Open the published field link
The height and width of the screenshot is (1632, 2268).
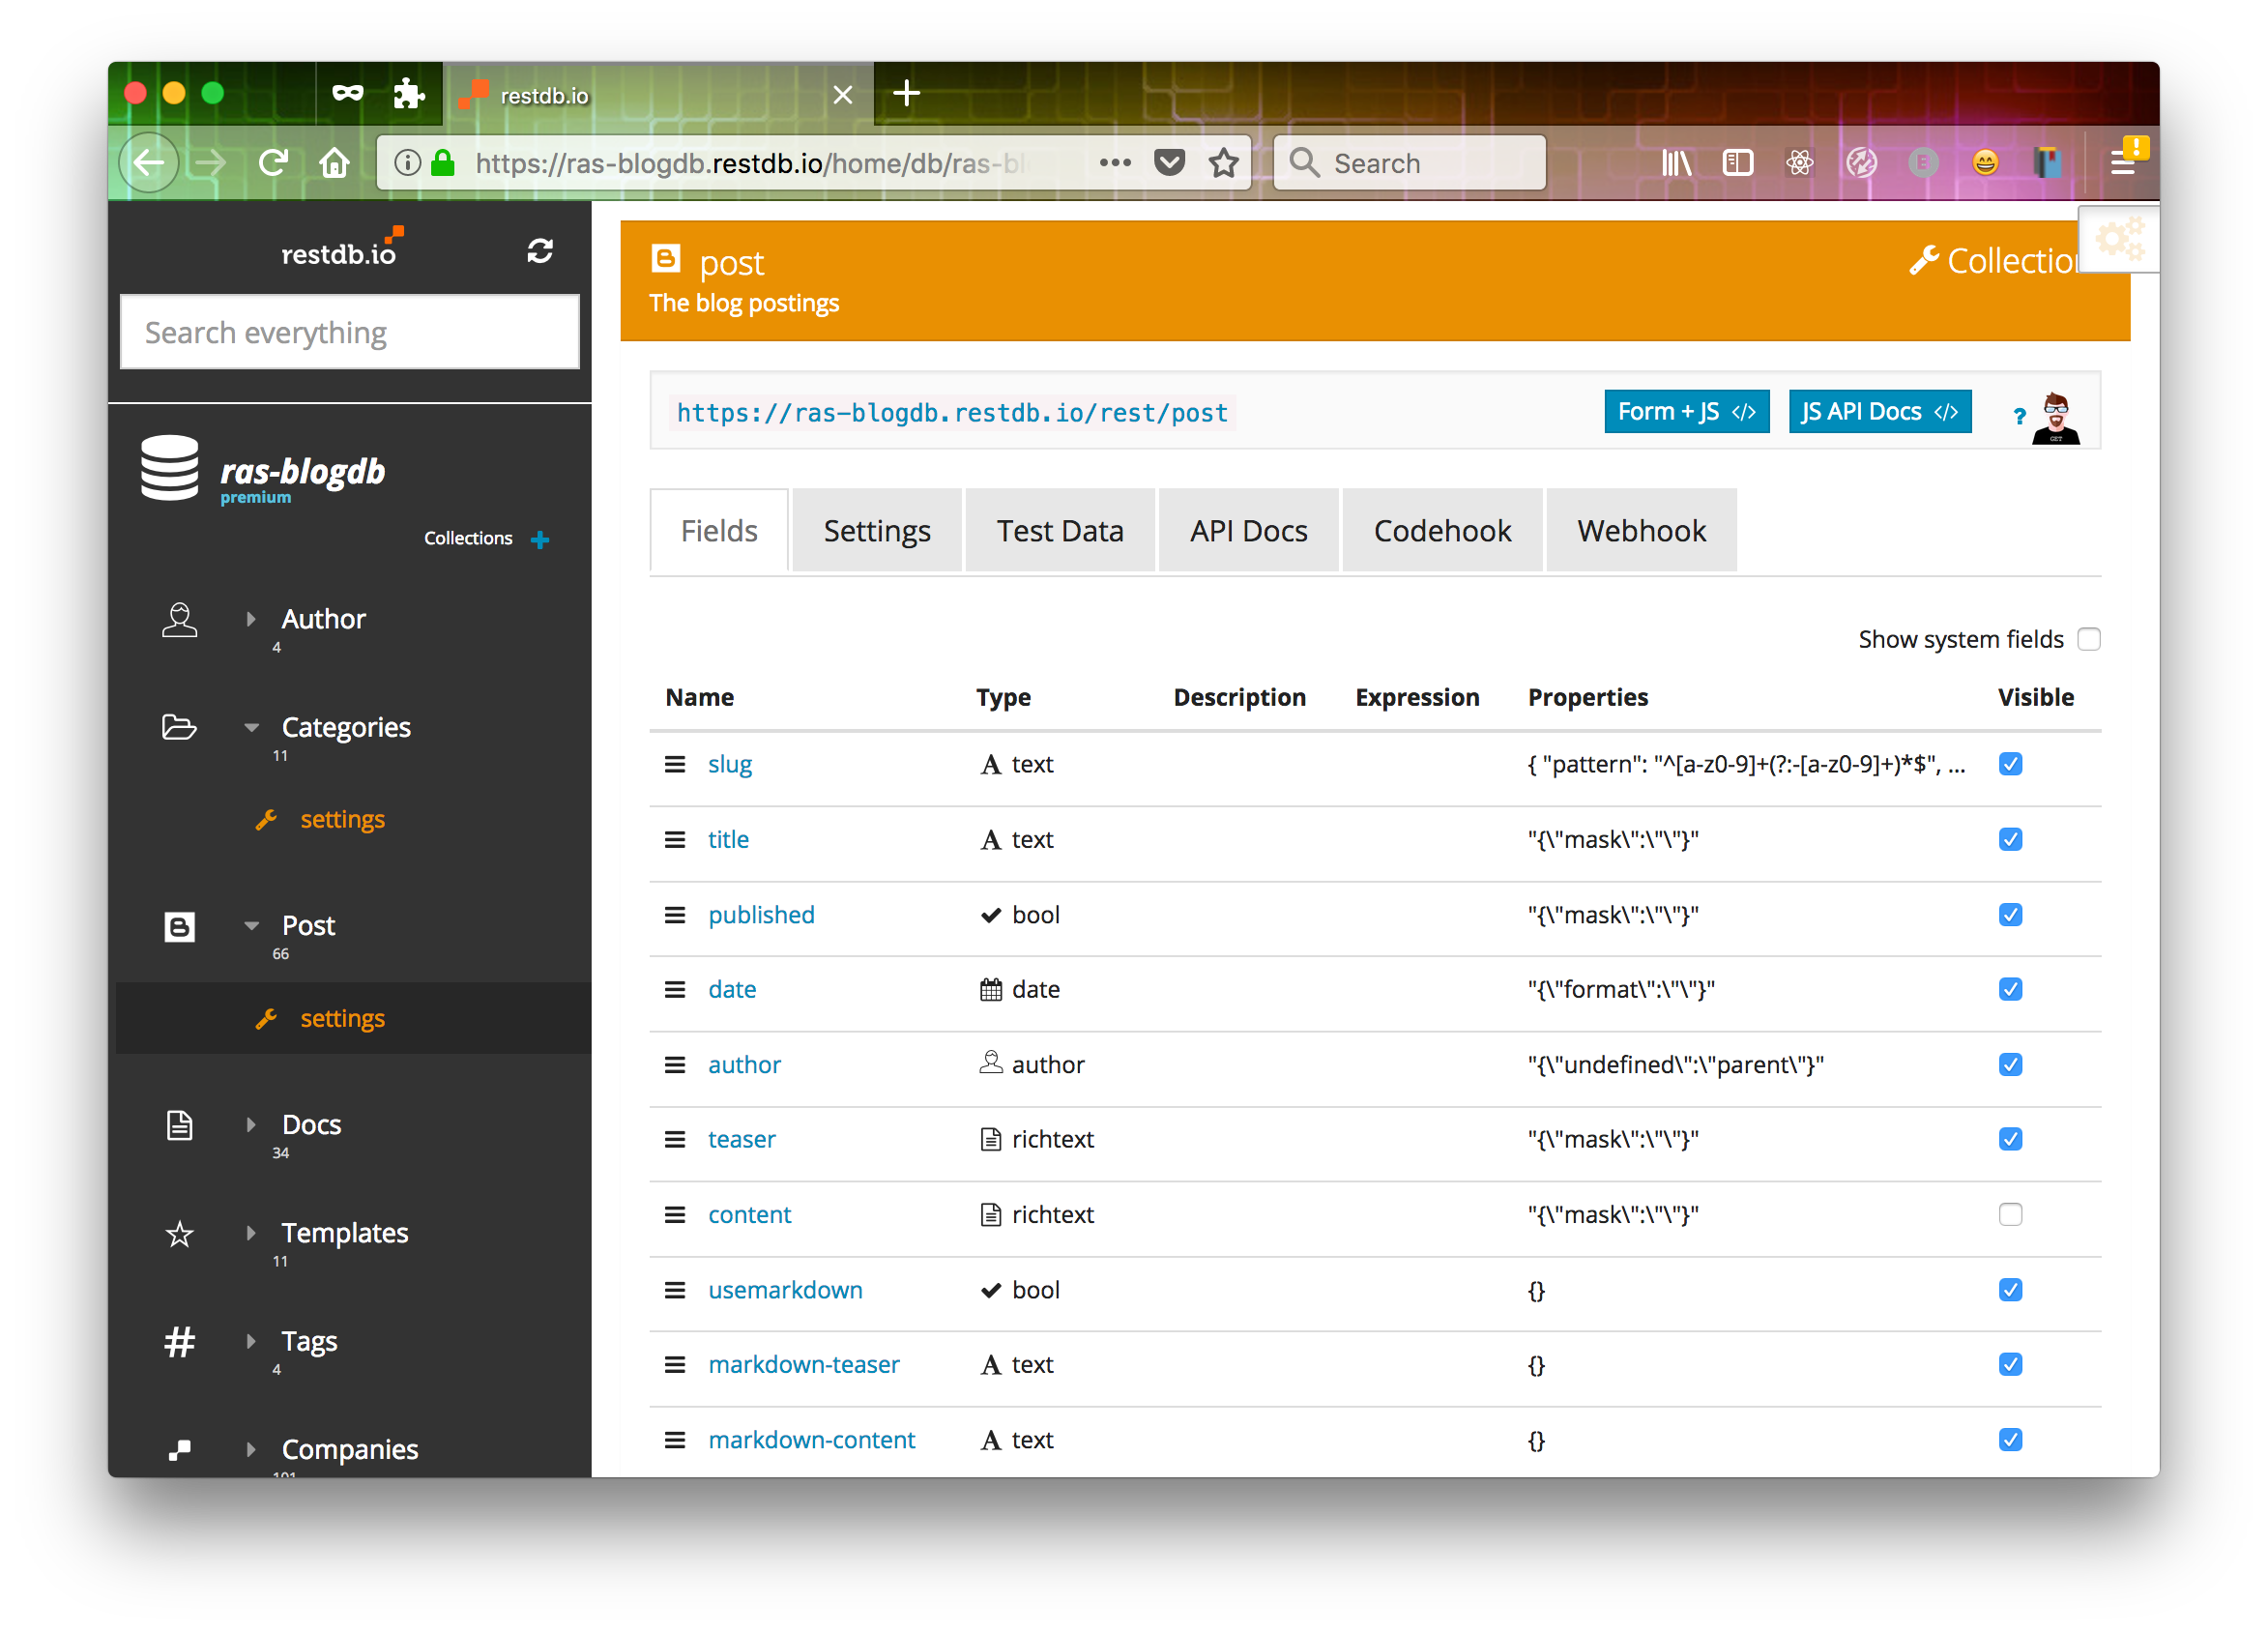pyautogui.click(x=761, y=914)
